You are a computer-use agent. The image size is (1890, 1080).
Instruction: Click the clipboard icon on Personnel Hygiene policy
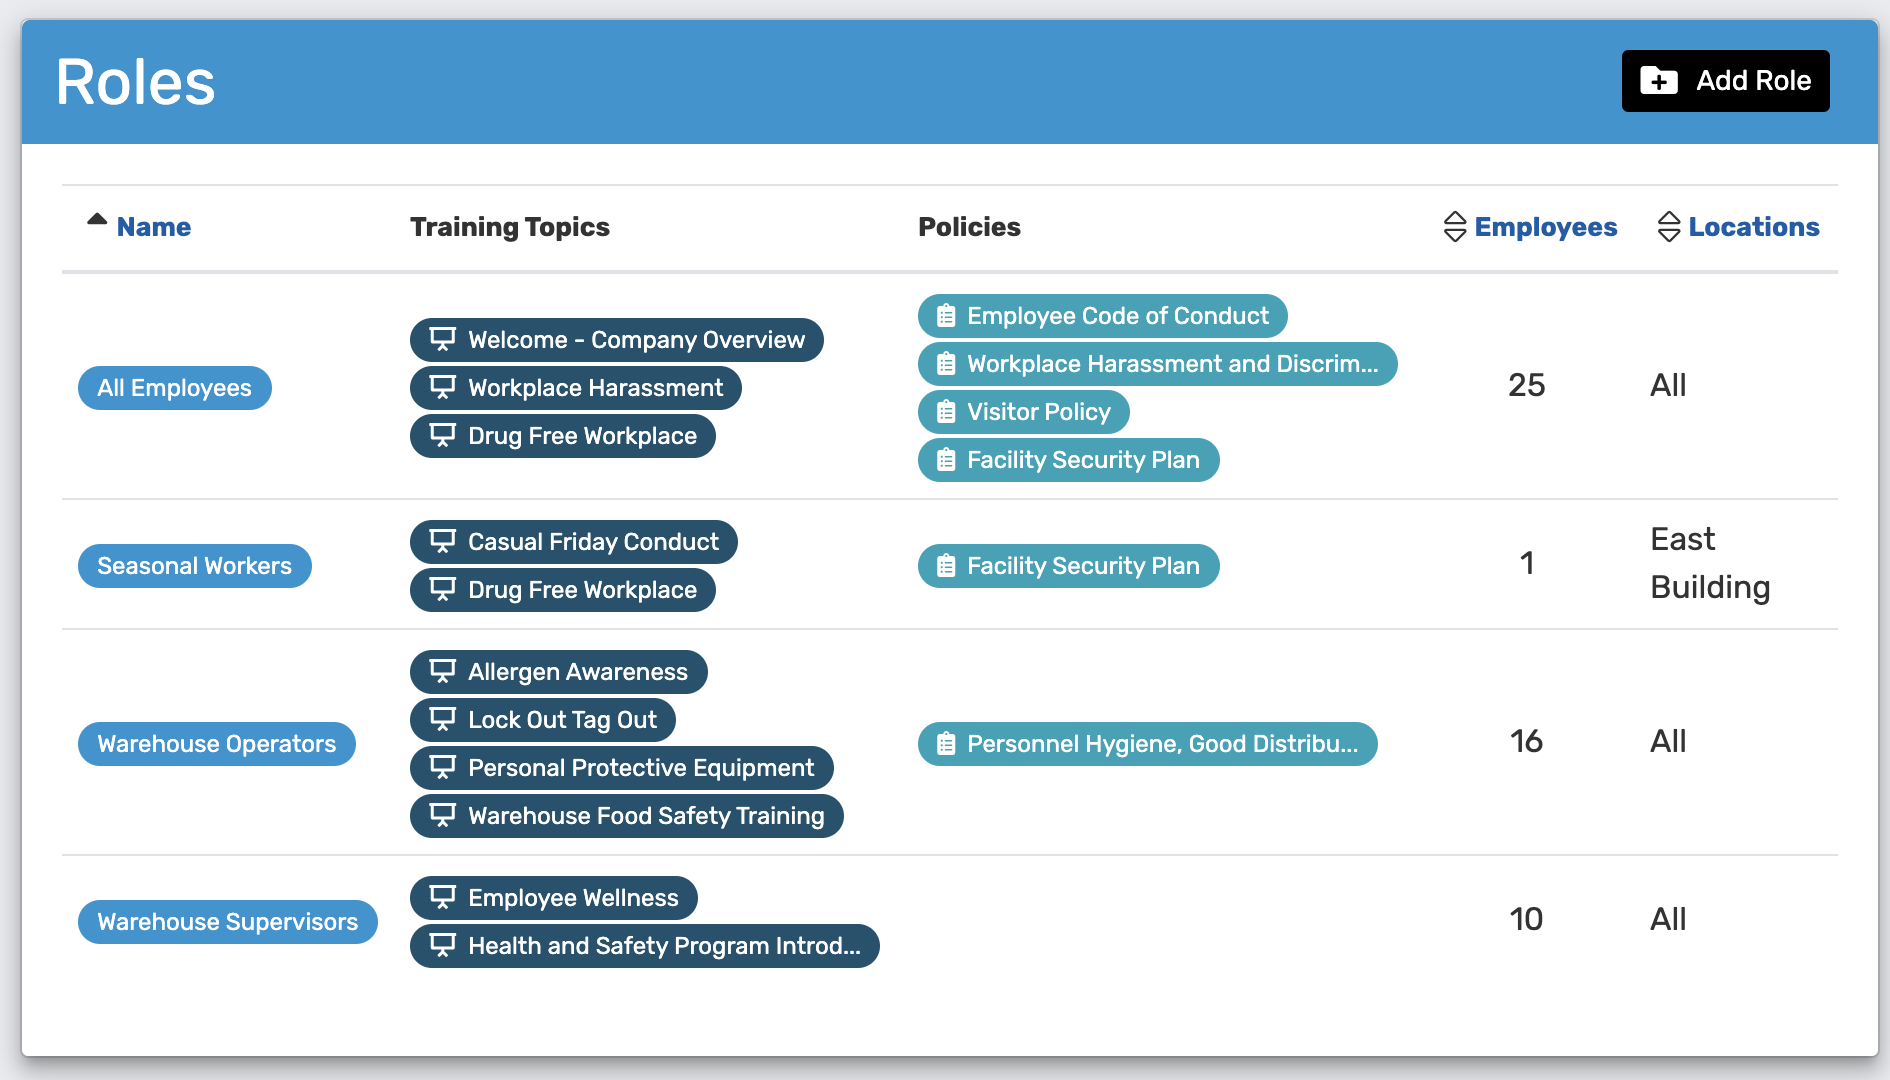click(x=946, y=744)
